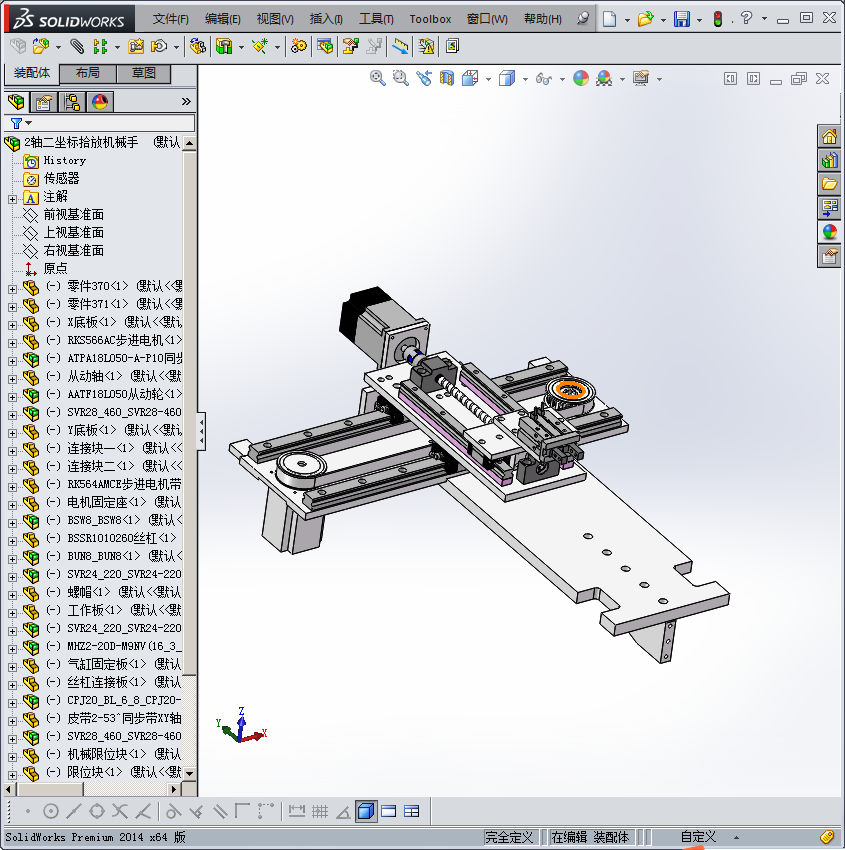Toggle the four-view layout icon in bottom toolbar
The height and width of the screenshot is (850, 845).
coord(412,812)
